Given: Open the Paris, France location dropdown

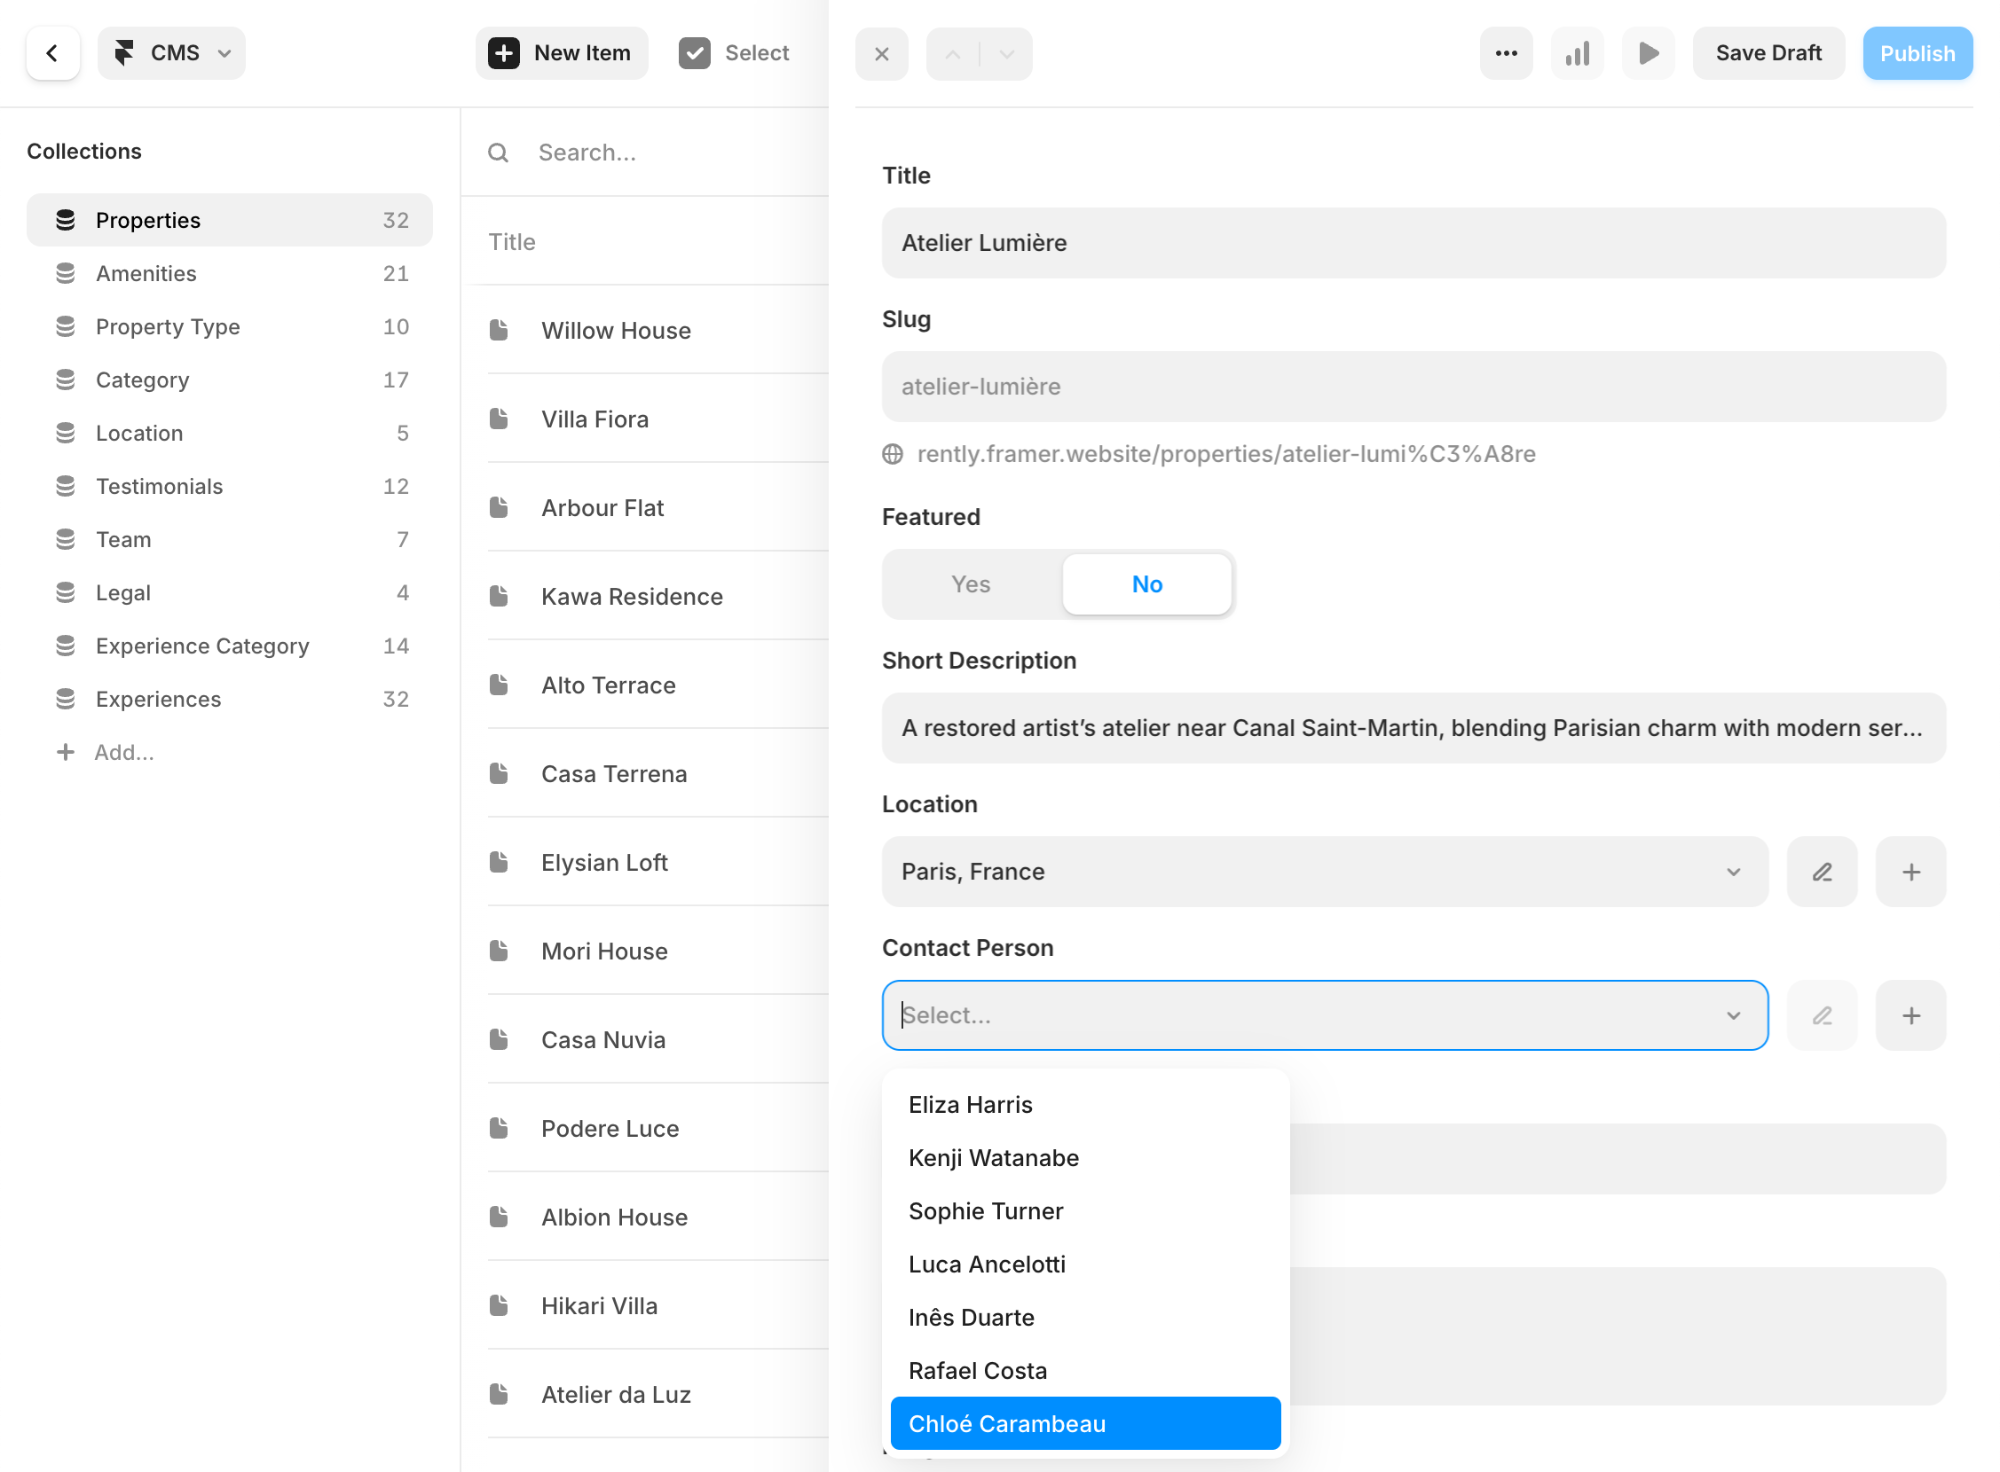Looking at the screenshot, I should click(1324, 872).
